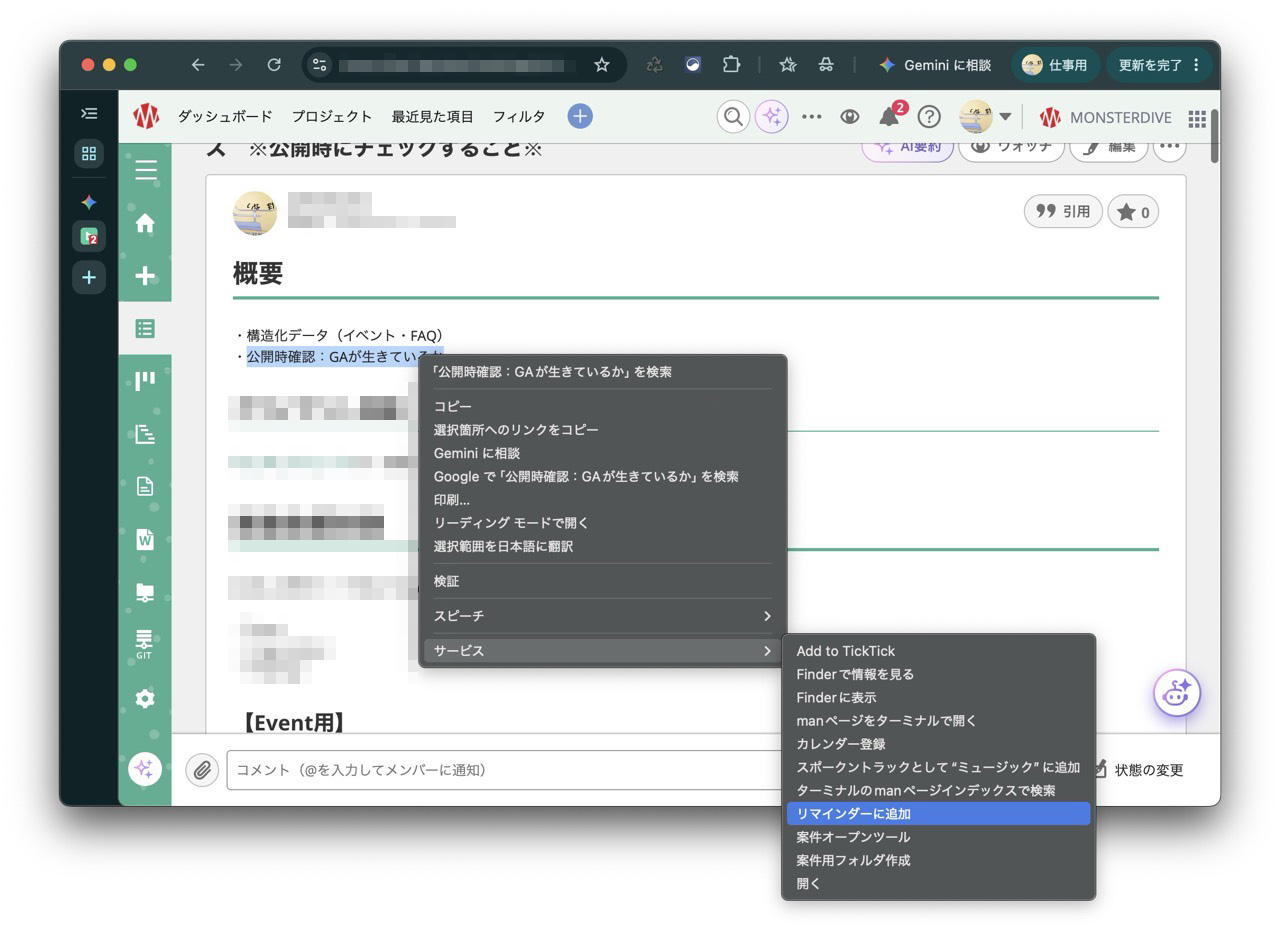Image resolution: width=1280 pixels, height=929 pixels.
Task: Open the documents icon in sidebar
Action: (x=145, y=486)
